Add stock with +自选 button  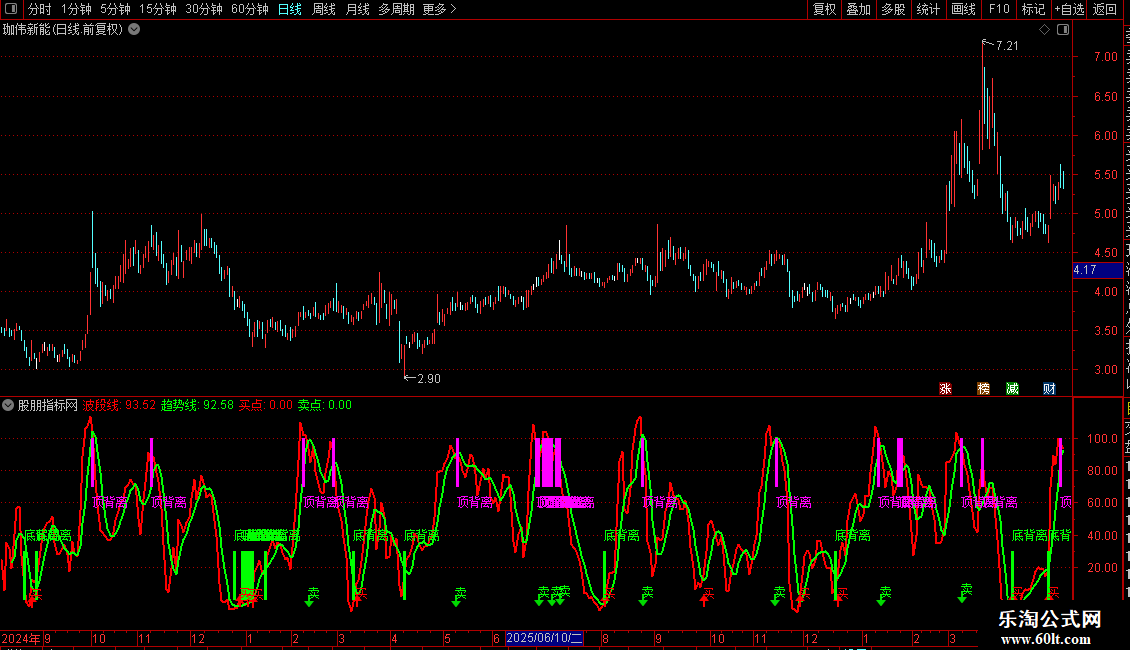(1069, 9)
